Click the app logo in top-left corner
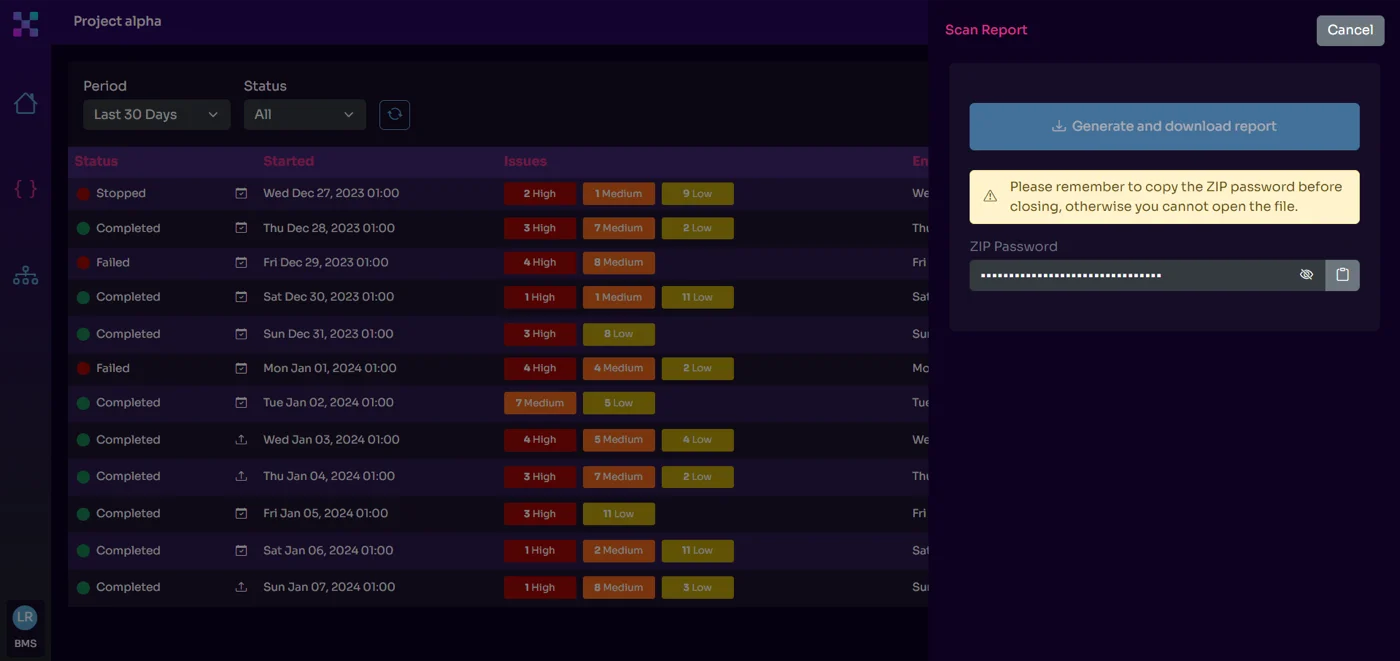This screenshot has height=661, width=1400. point(25,23)
